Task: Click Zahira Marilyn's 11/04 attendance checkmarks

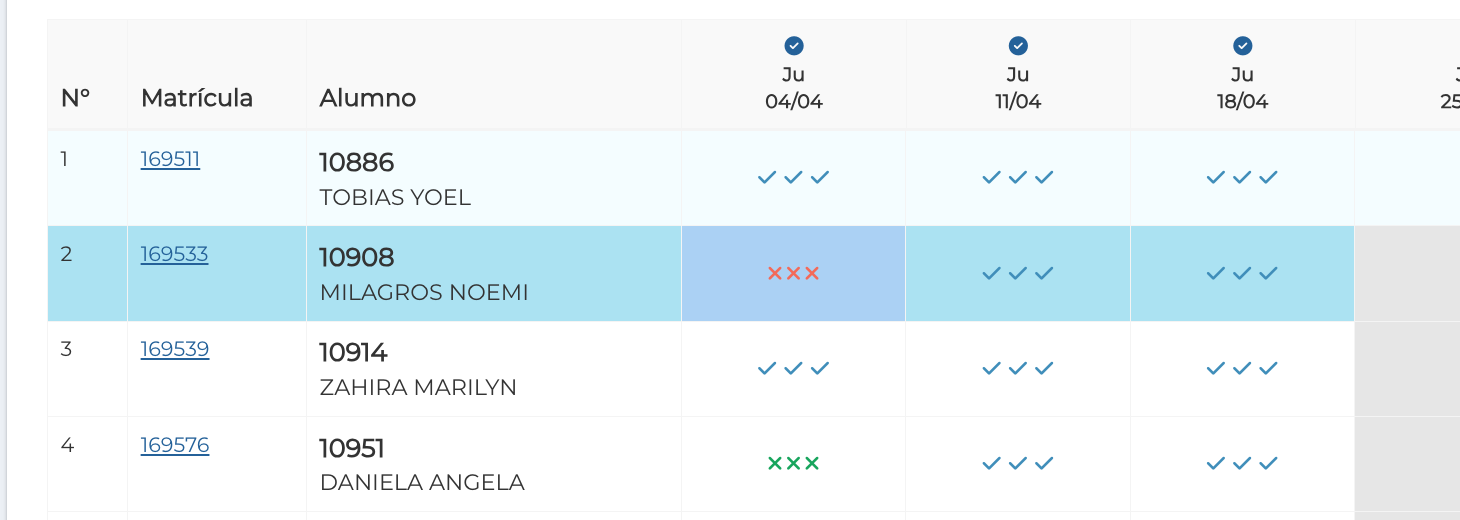Action: (1018, 368)
